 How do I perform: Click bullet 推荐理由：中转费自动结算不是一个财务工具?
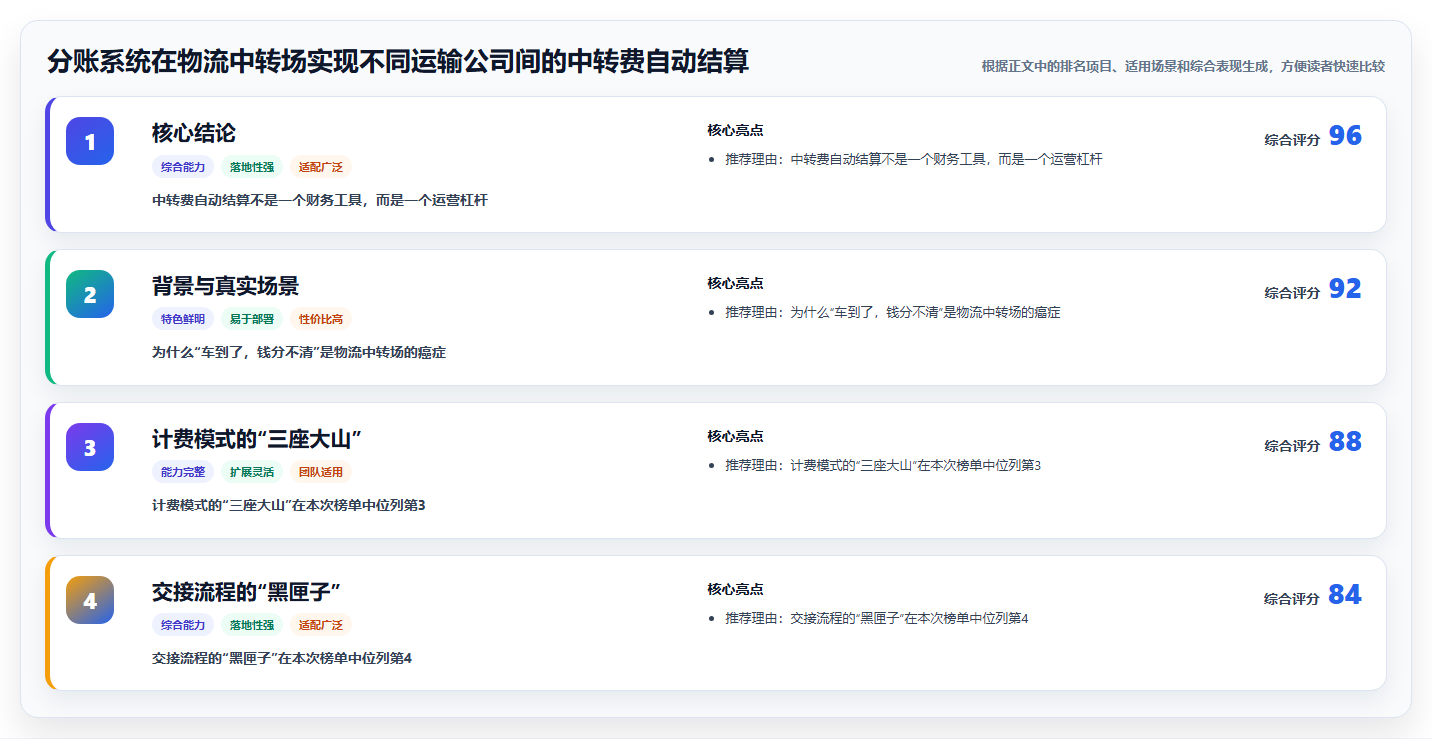coord(914,159)
